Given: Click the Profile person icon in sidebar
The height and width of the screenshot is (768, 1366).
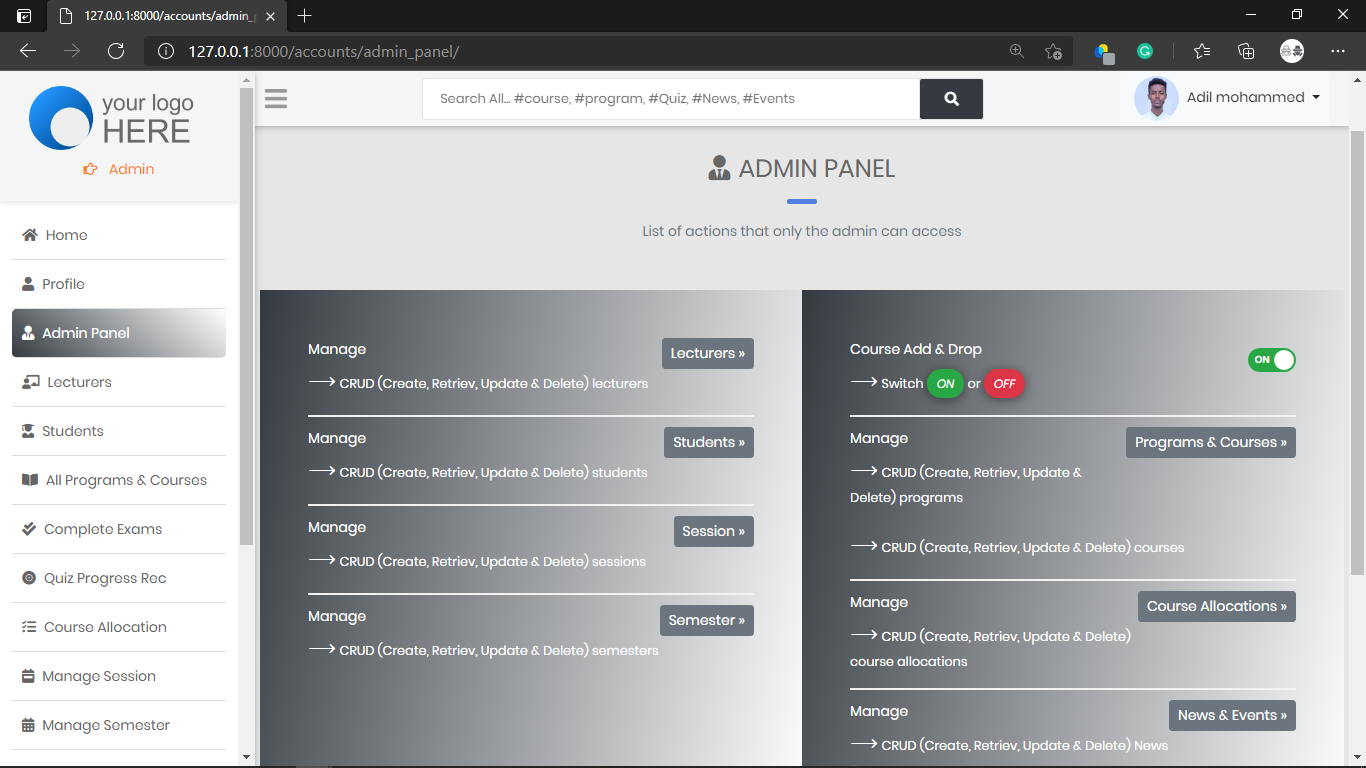Looking at the screenshot, I should (28, 284).
